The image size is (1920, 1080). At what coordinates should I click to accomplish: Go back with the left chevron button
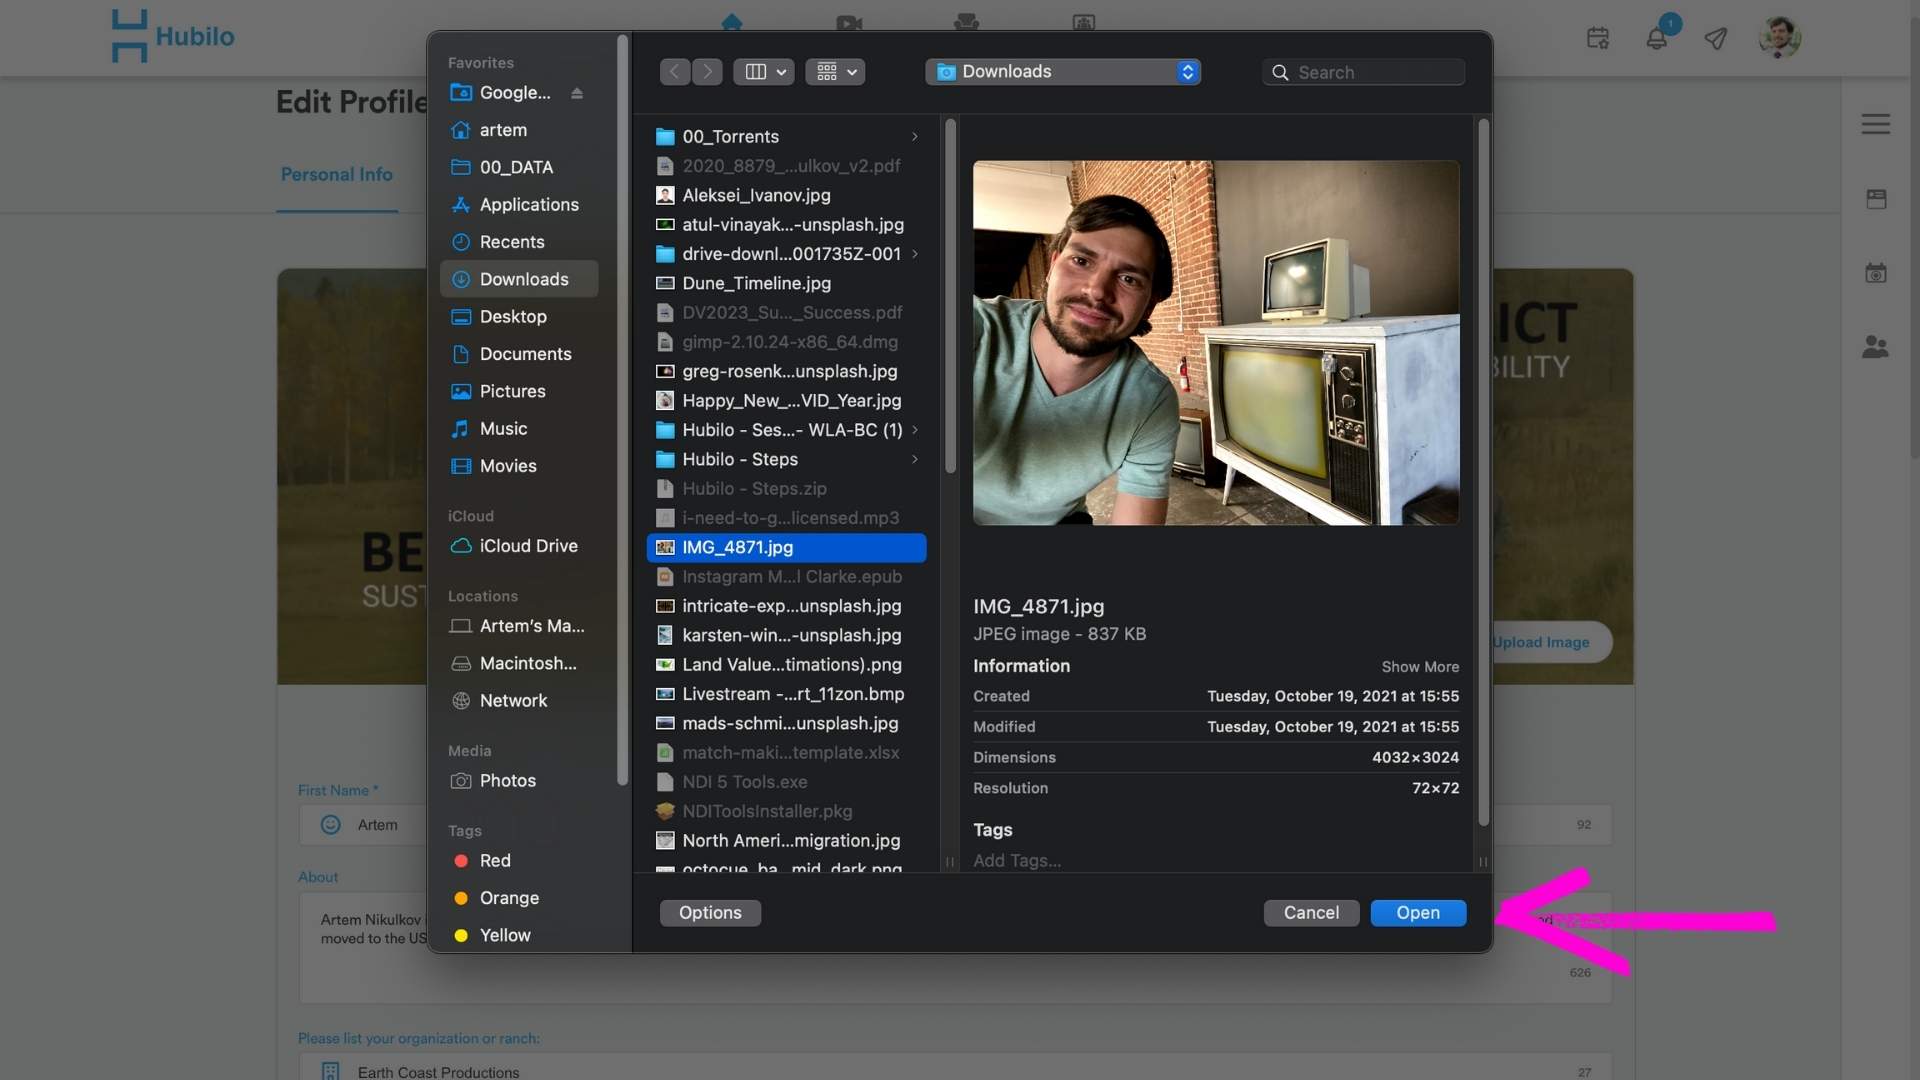point(675,72)
